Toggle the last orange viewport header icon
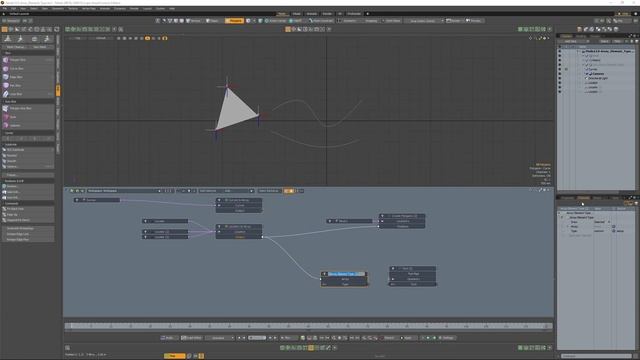The height and width of the screenshot is (360, 640). coord(165,38)
